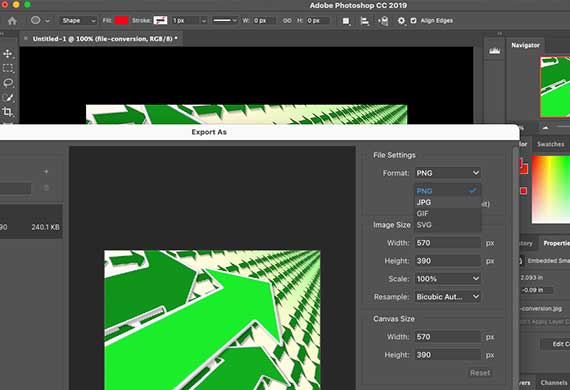Select the Move tool
Screen dimensions: 570x390
[x=8, y=54]
